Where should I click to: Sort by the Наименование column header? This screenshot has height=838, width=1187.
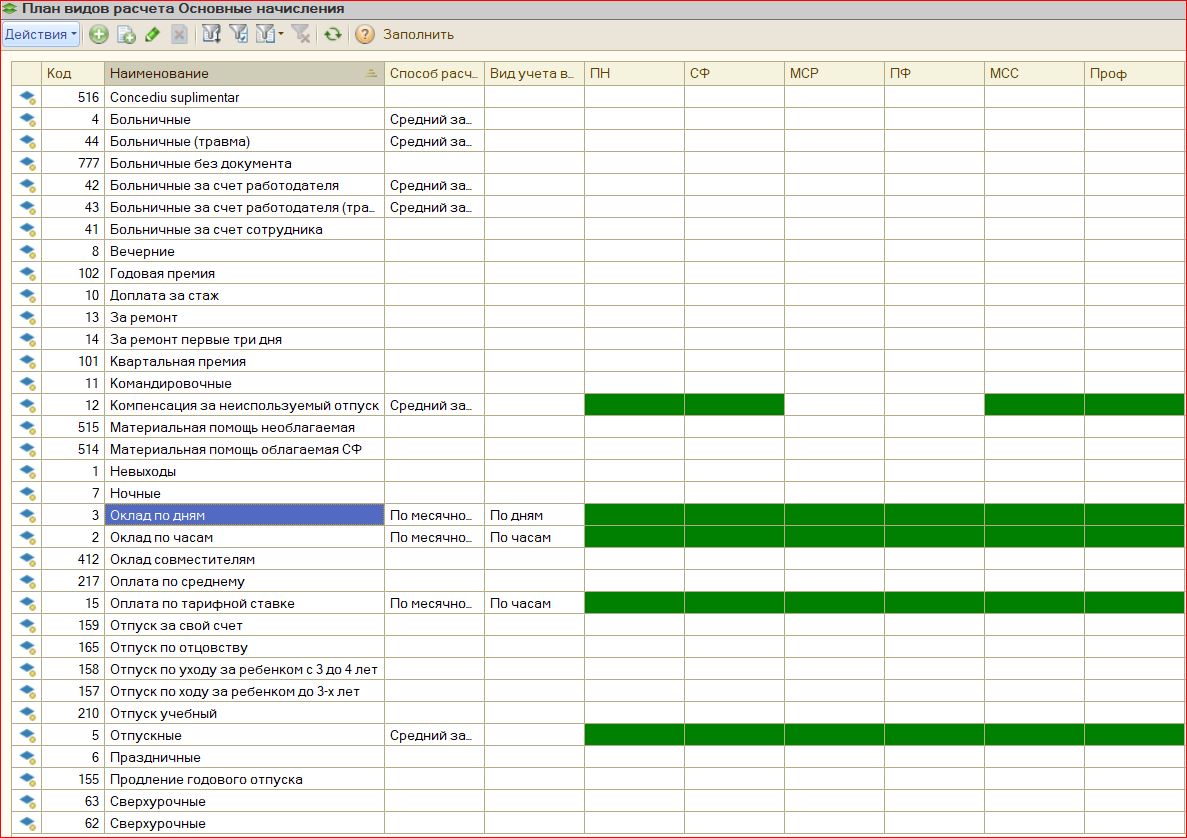(245, 73)
